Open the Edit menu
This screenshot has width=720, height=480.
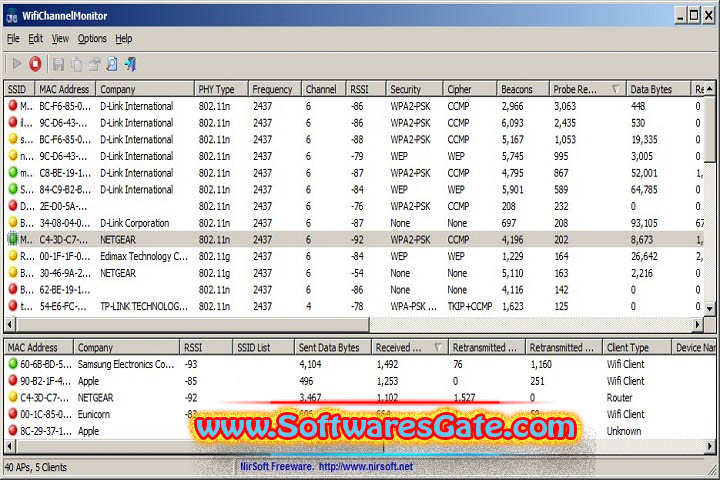[x=35, y=39]
